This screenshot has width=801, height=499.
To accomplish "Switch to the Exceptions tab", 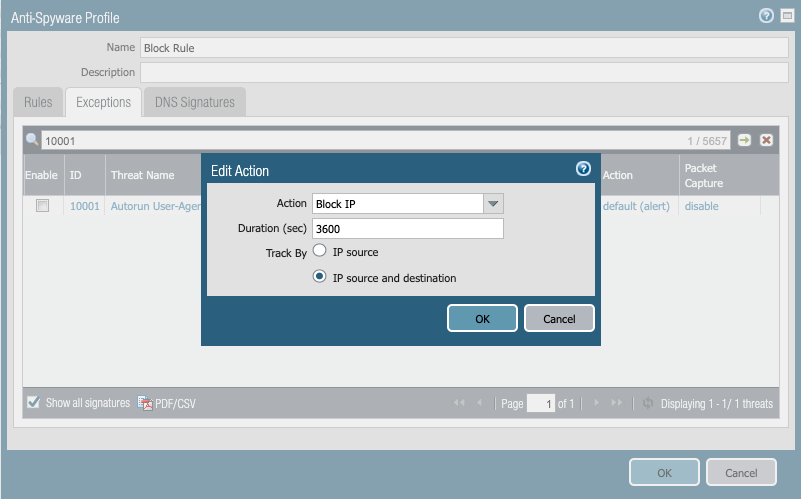I will (103, 102).
